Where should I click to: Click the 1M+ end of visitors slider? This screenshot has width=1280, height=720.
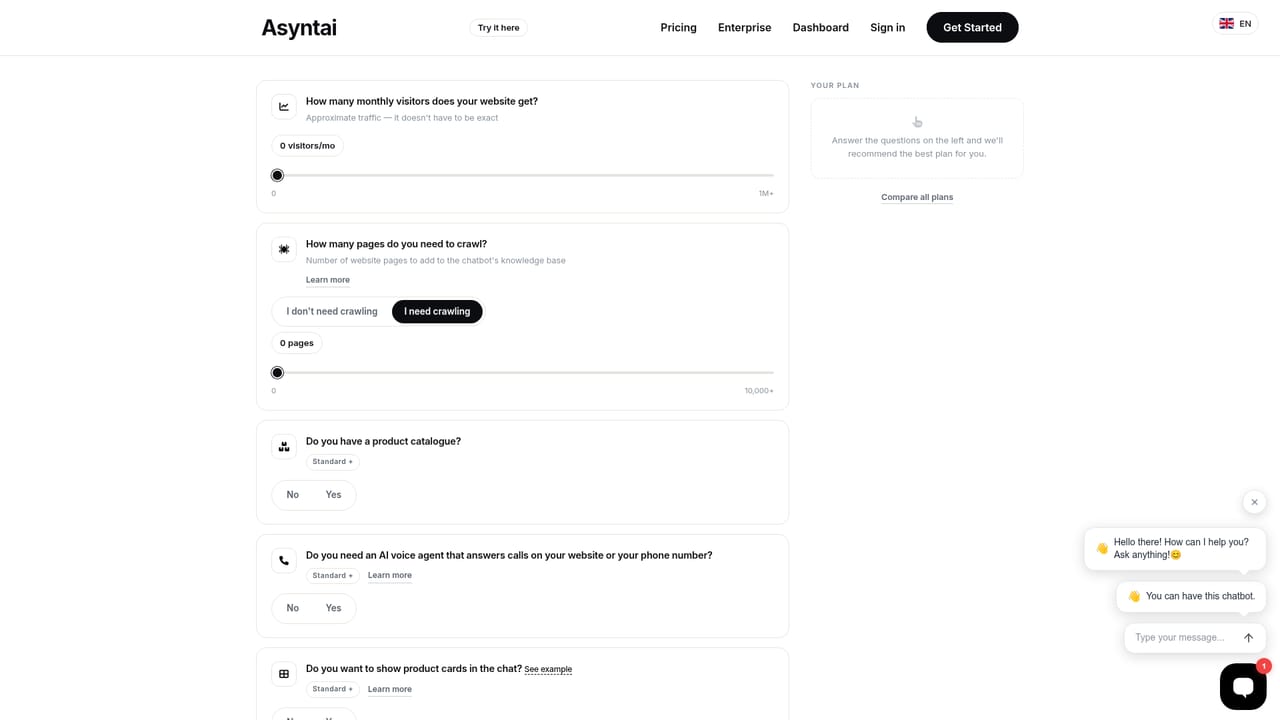[766, 194]
